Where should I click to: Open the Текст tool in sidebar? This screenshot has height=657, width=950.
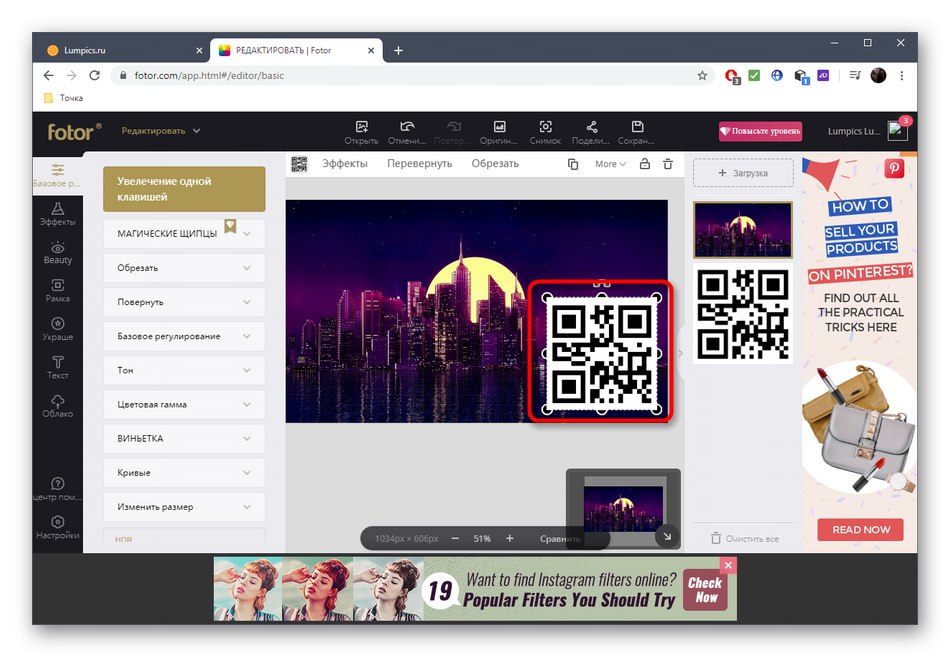point(58,367)
